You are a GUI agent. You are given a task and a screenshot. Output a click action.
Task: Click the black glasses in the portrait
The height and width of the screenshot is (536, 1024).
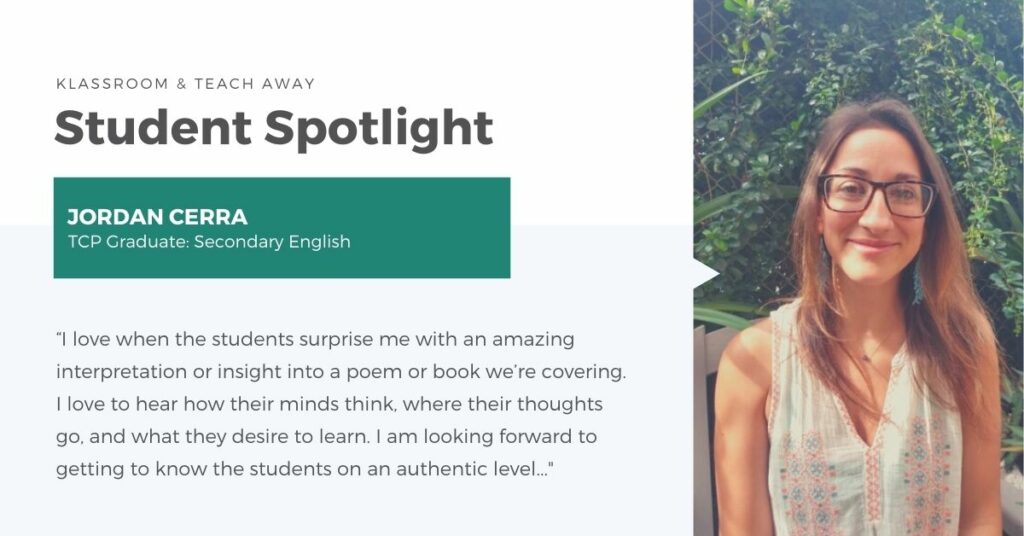877,196
